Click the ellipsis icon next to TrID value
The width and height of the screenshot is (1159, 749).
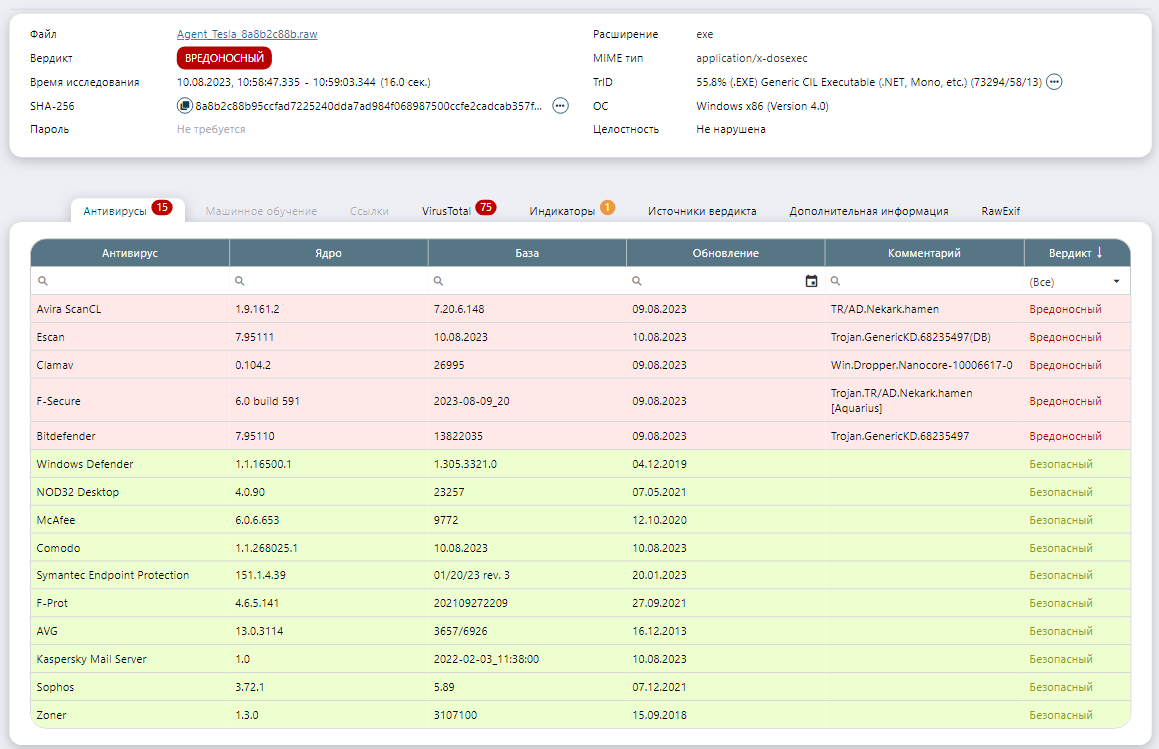tap(1054, 82)
